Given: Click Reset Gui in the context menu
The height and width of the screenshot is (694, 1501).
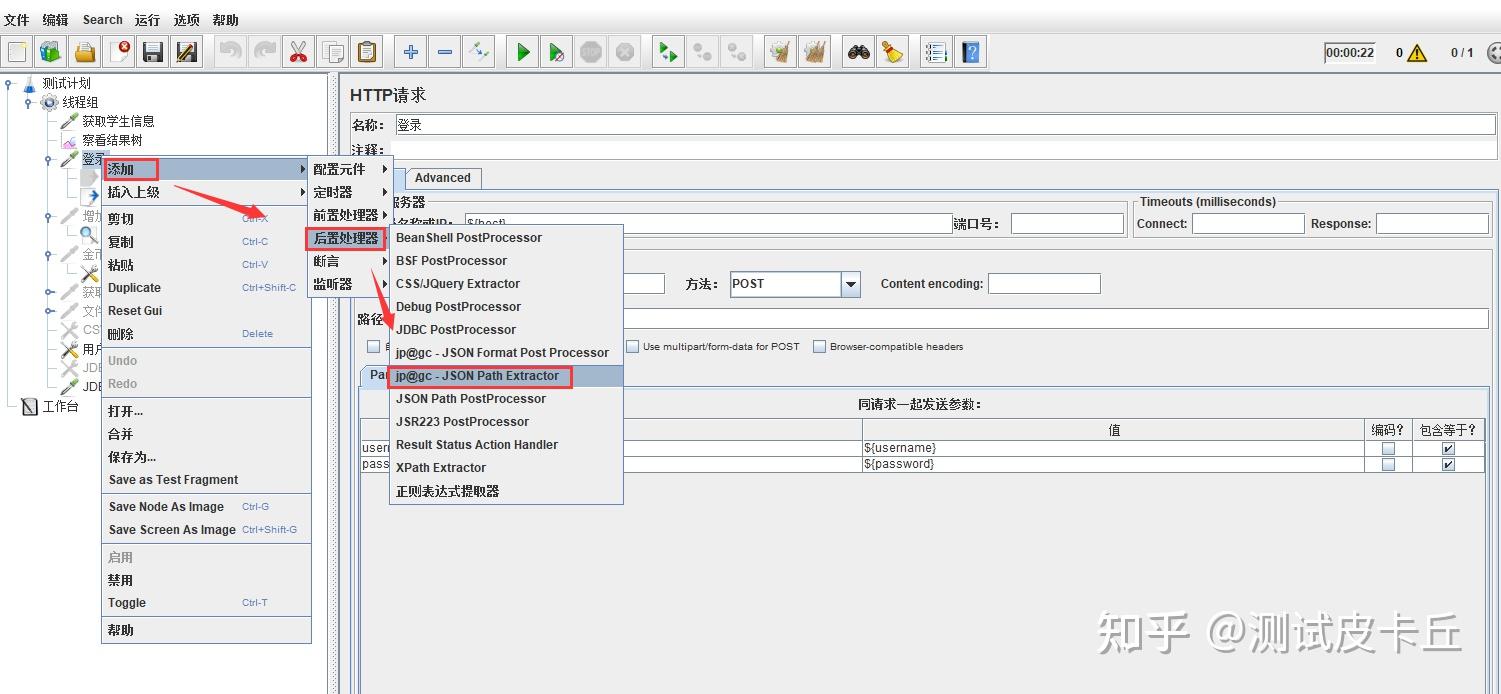Looking at the screenshot, I should coord(206,311).
